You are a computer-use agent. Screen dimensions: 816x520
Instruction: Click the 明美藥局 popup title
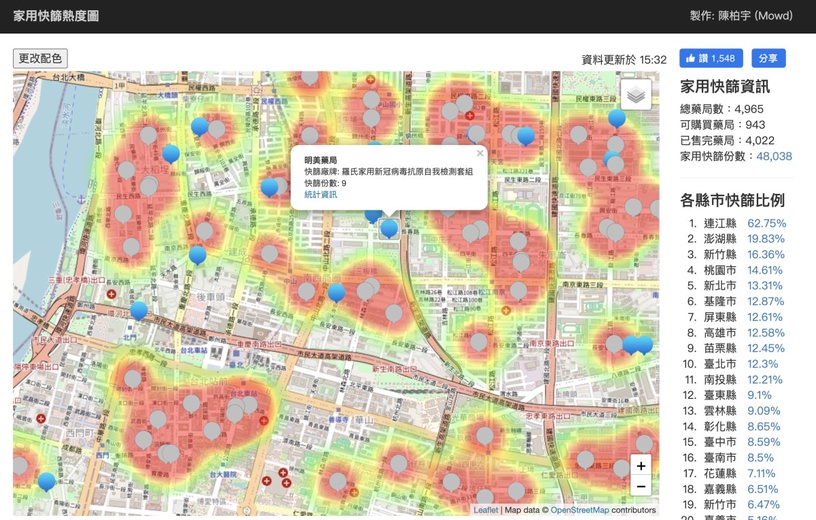coord(321,160)
